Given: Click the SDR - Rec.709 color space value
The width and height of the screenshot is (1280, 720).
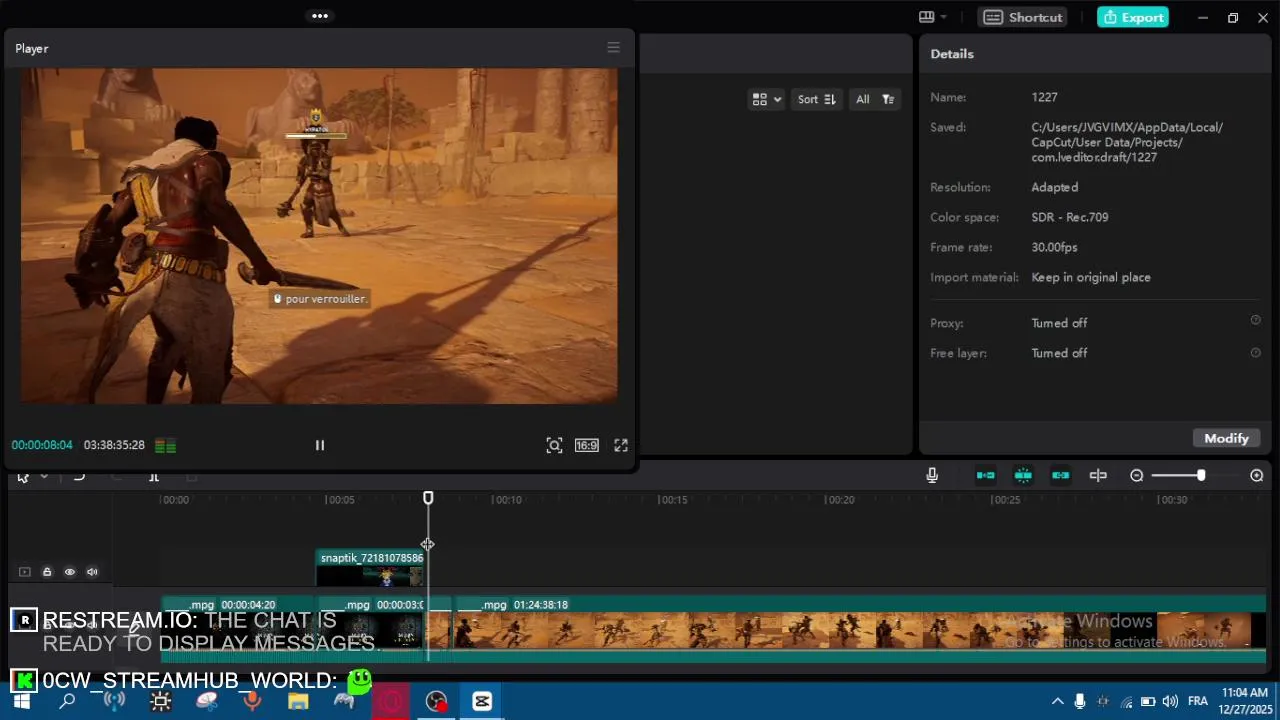Looking at the screenshot, I should point(1069,217).
